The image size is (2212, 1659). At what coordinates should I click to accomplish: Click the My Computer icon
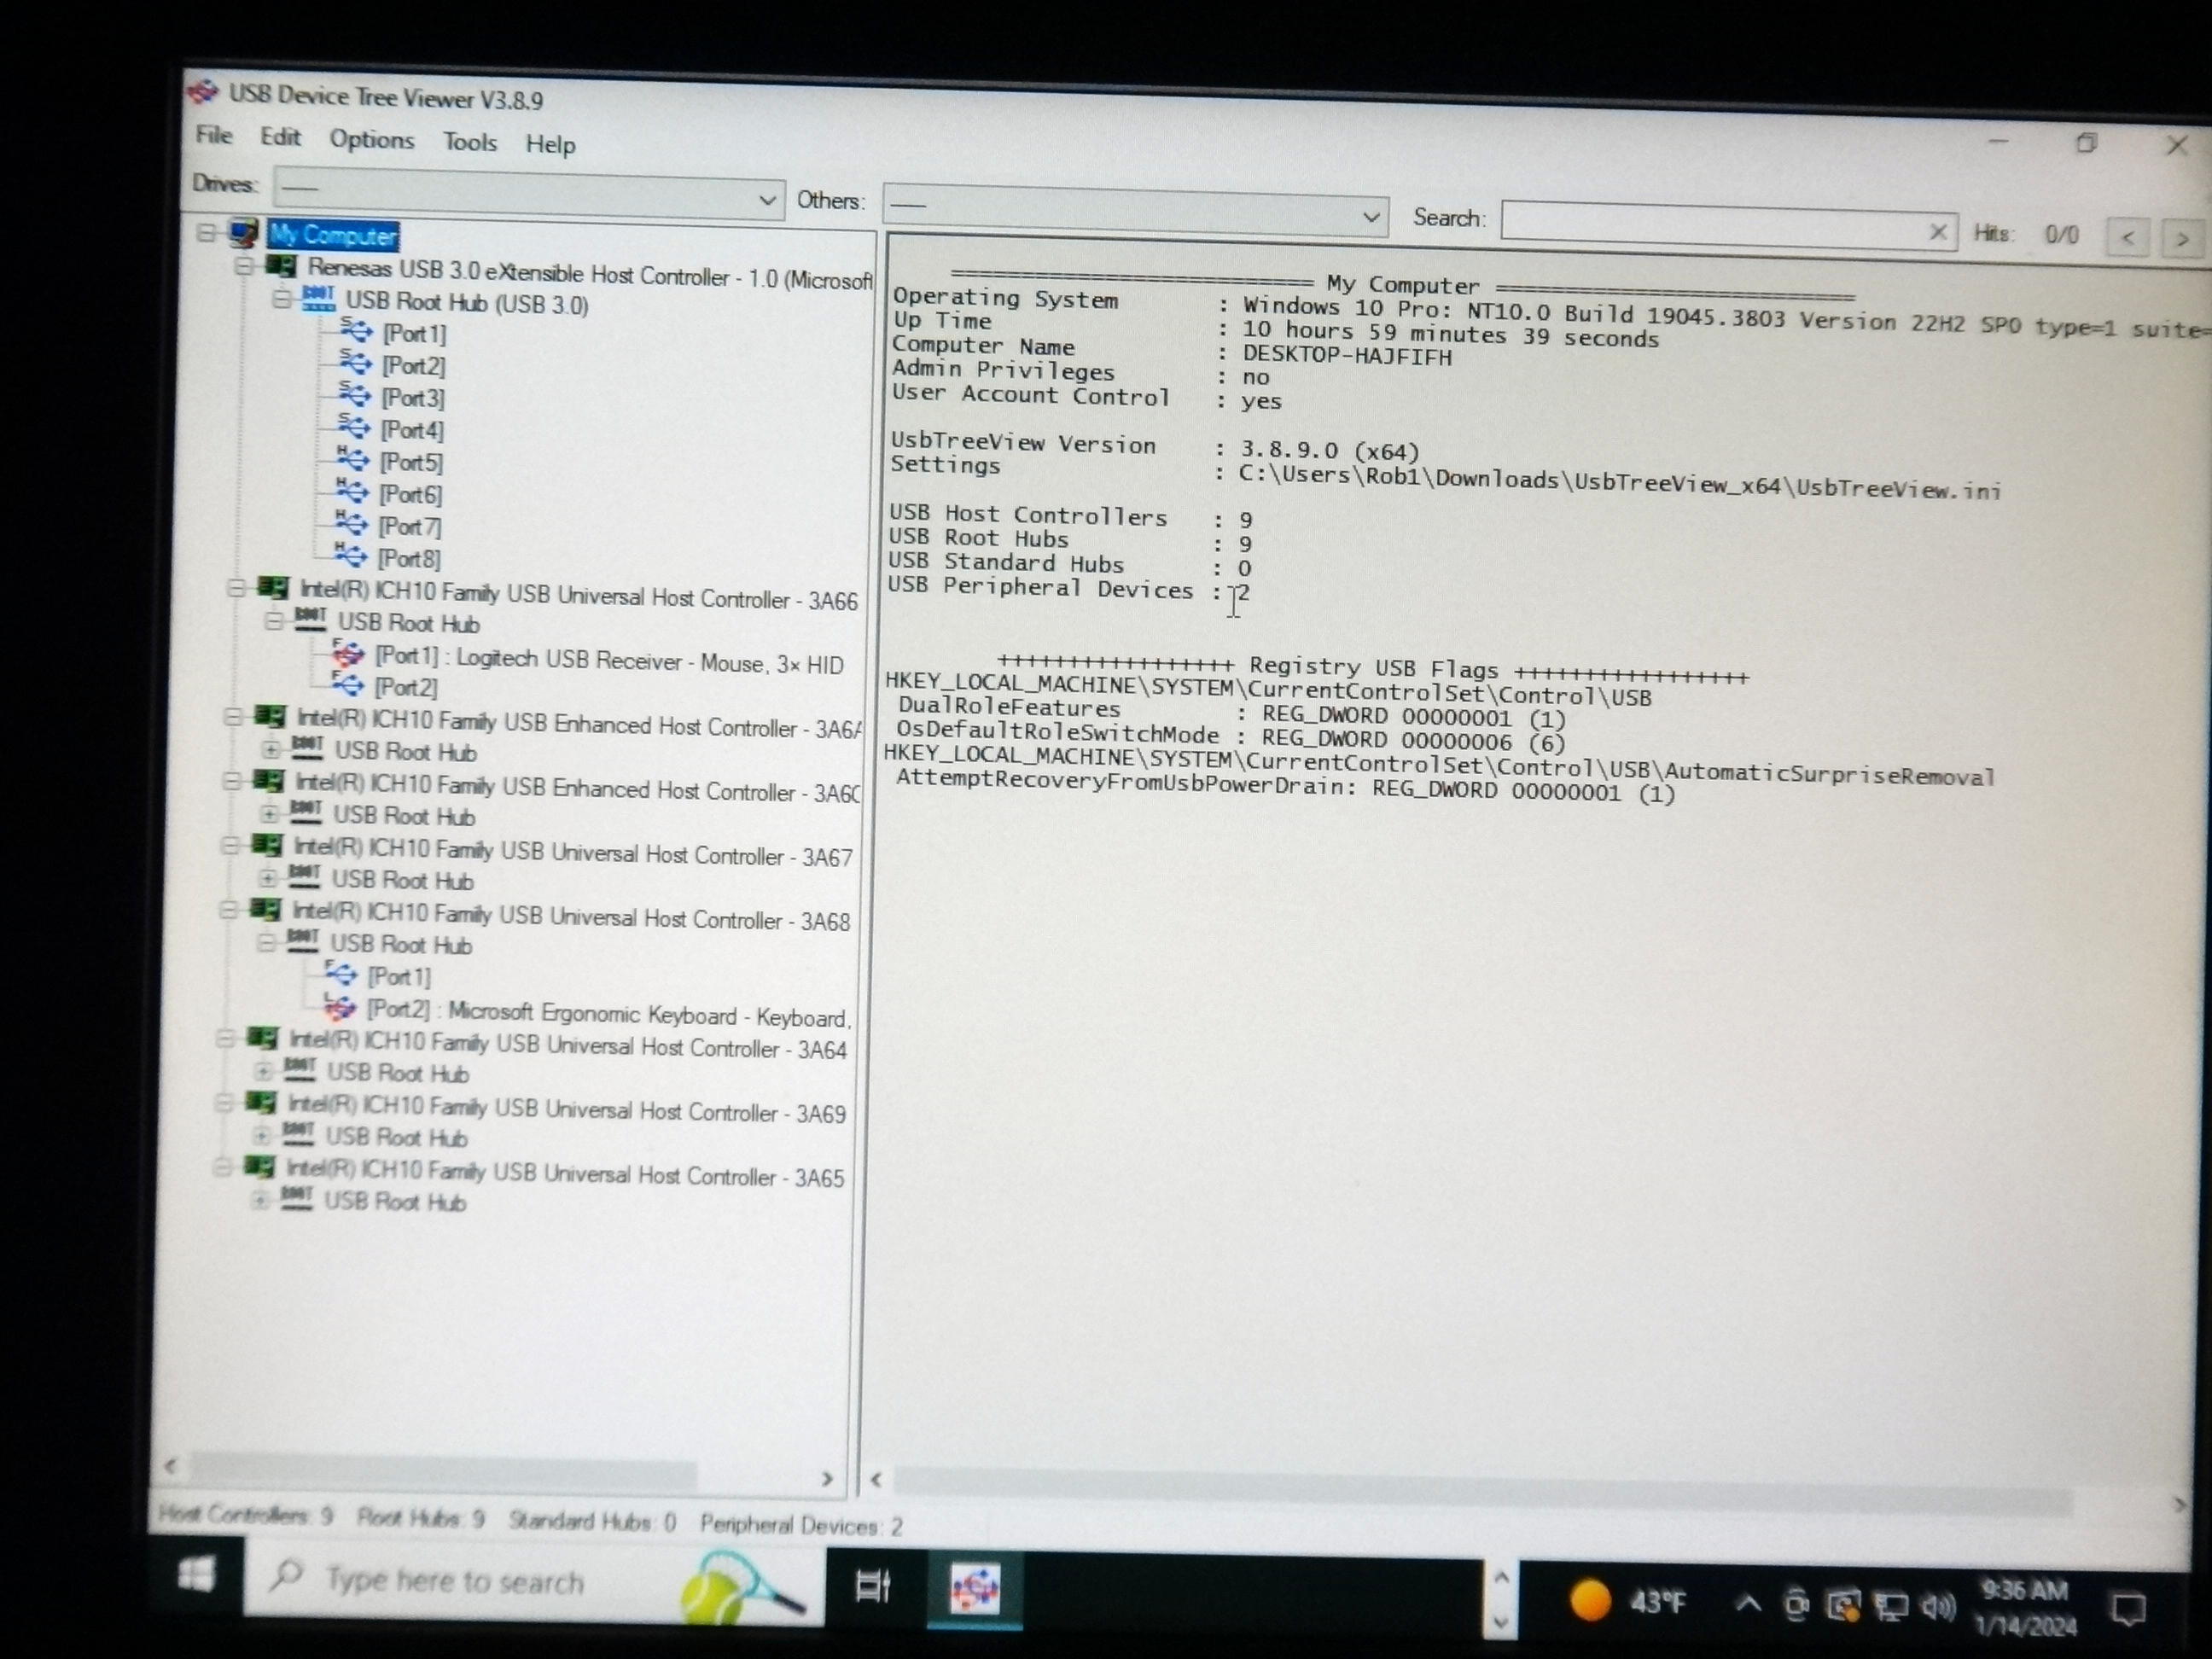click(x=243, y=233)
